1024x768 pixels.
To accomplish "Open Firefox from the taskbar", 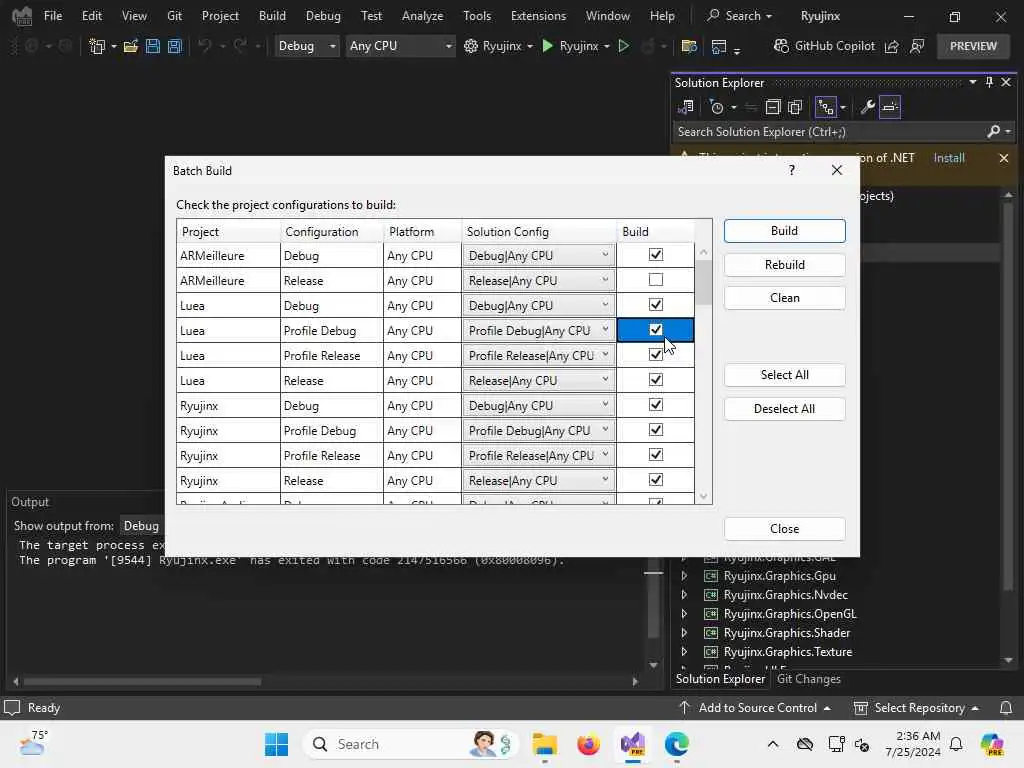I will pyautogui.click(x=588, y=744).
